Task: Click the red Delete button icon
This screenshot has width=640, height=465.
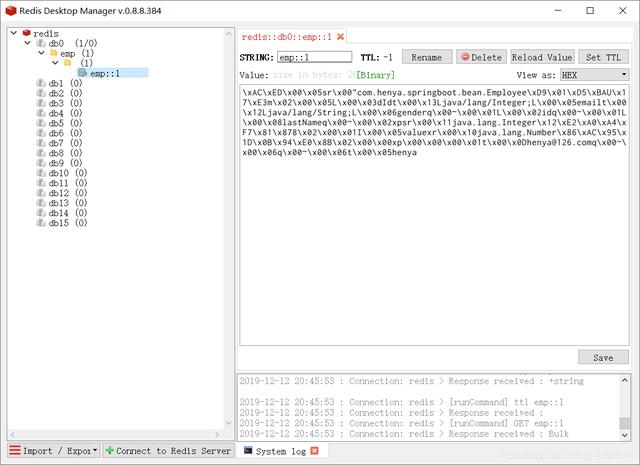Action: 465,57
